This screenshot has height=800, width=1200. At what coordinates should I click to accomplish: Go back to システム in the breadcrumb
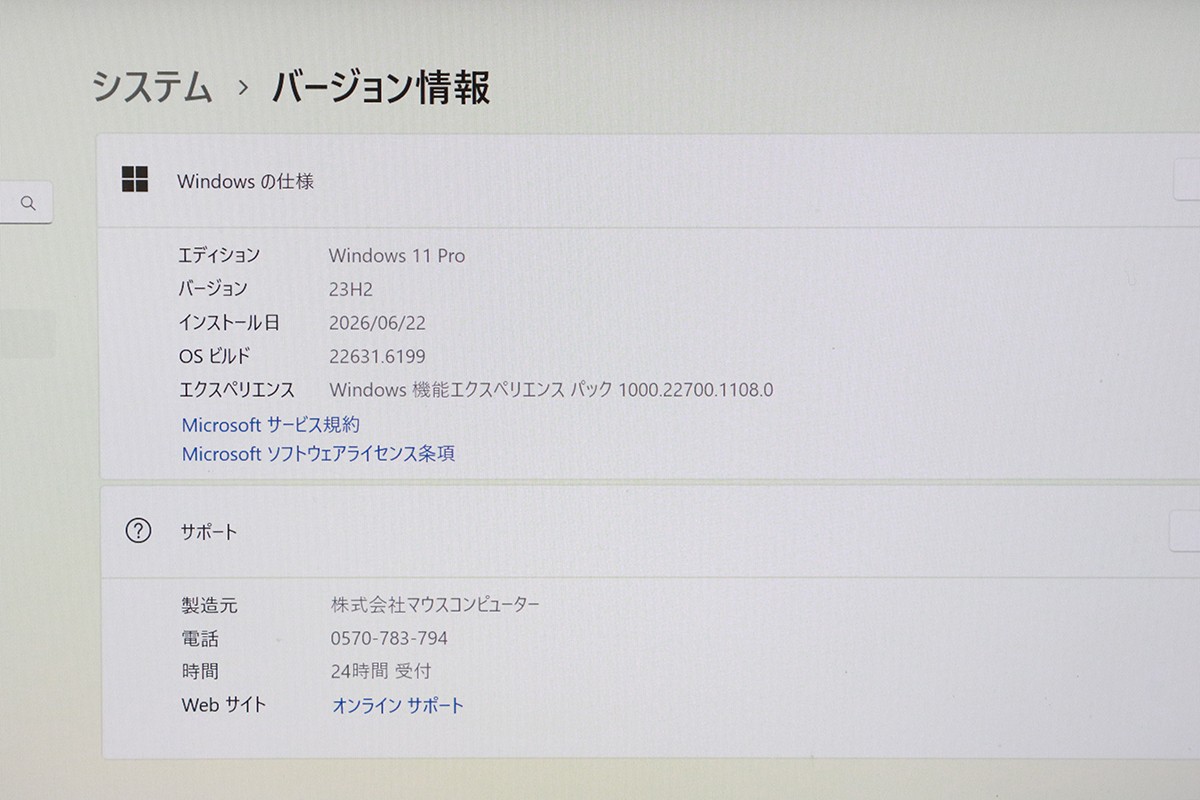152,87
